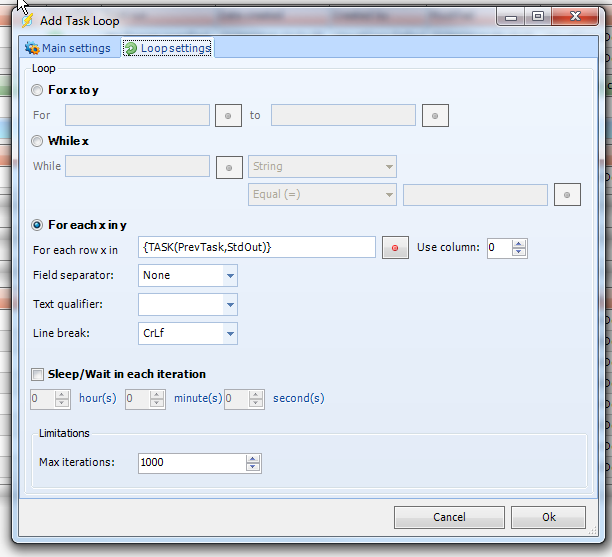This screenshot has height=557, width=612.
Task: Select the 'For x to y' radio button
Action: [38, 90]
